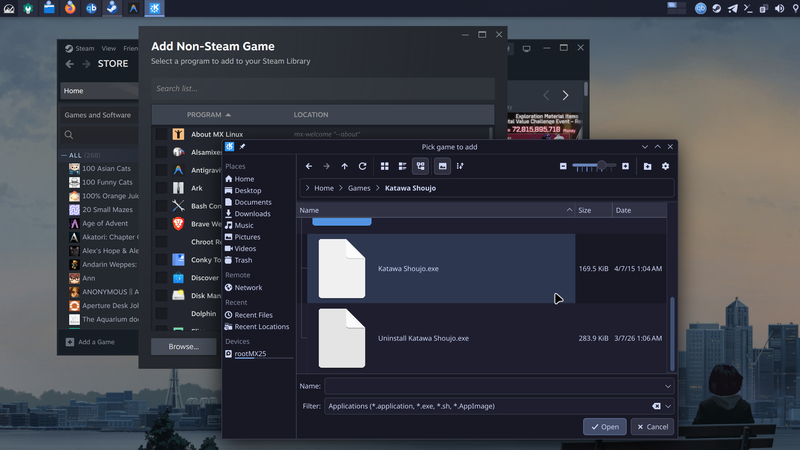The height and width of the screenshot is (450, 800).
Task: Open file dialog options gear
Action: click(x=665, y=166)
